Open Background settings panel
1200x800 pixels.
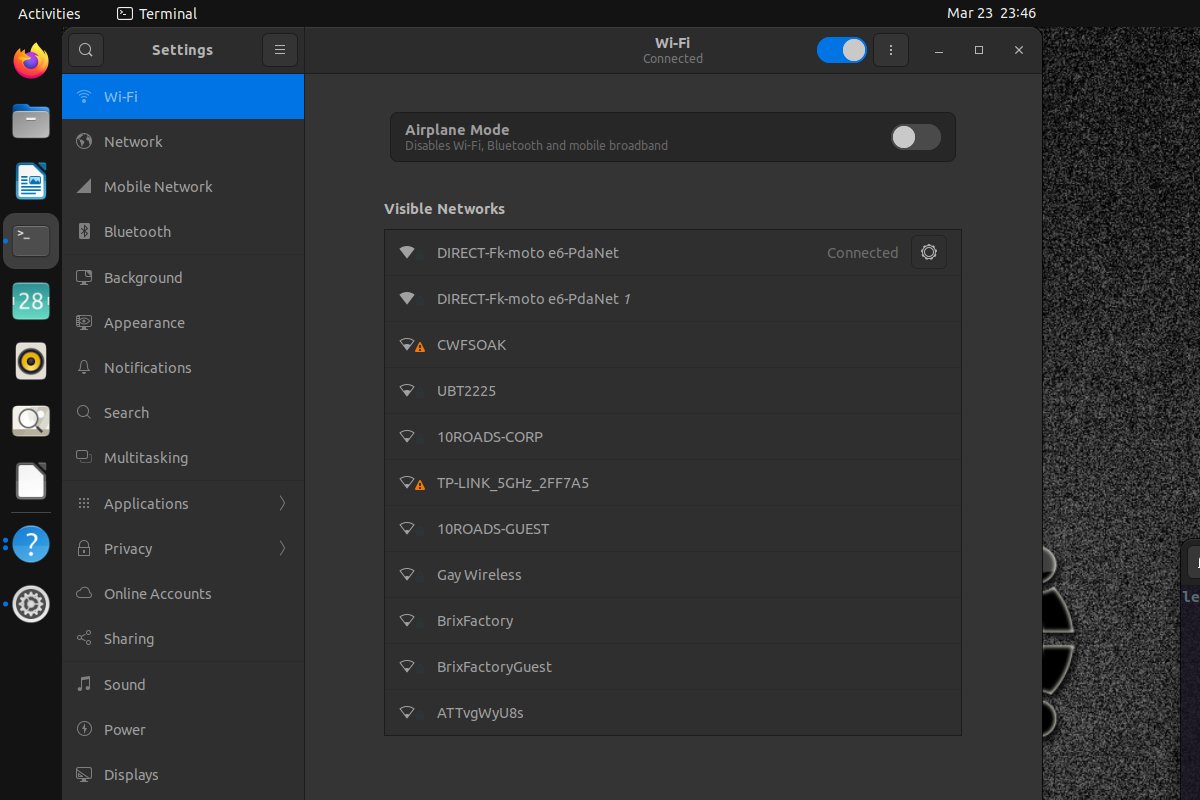tap(183, 278)
